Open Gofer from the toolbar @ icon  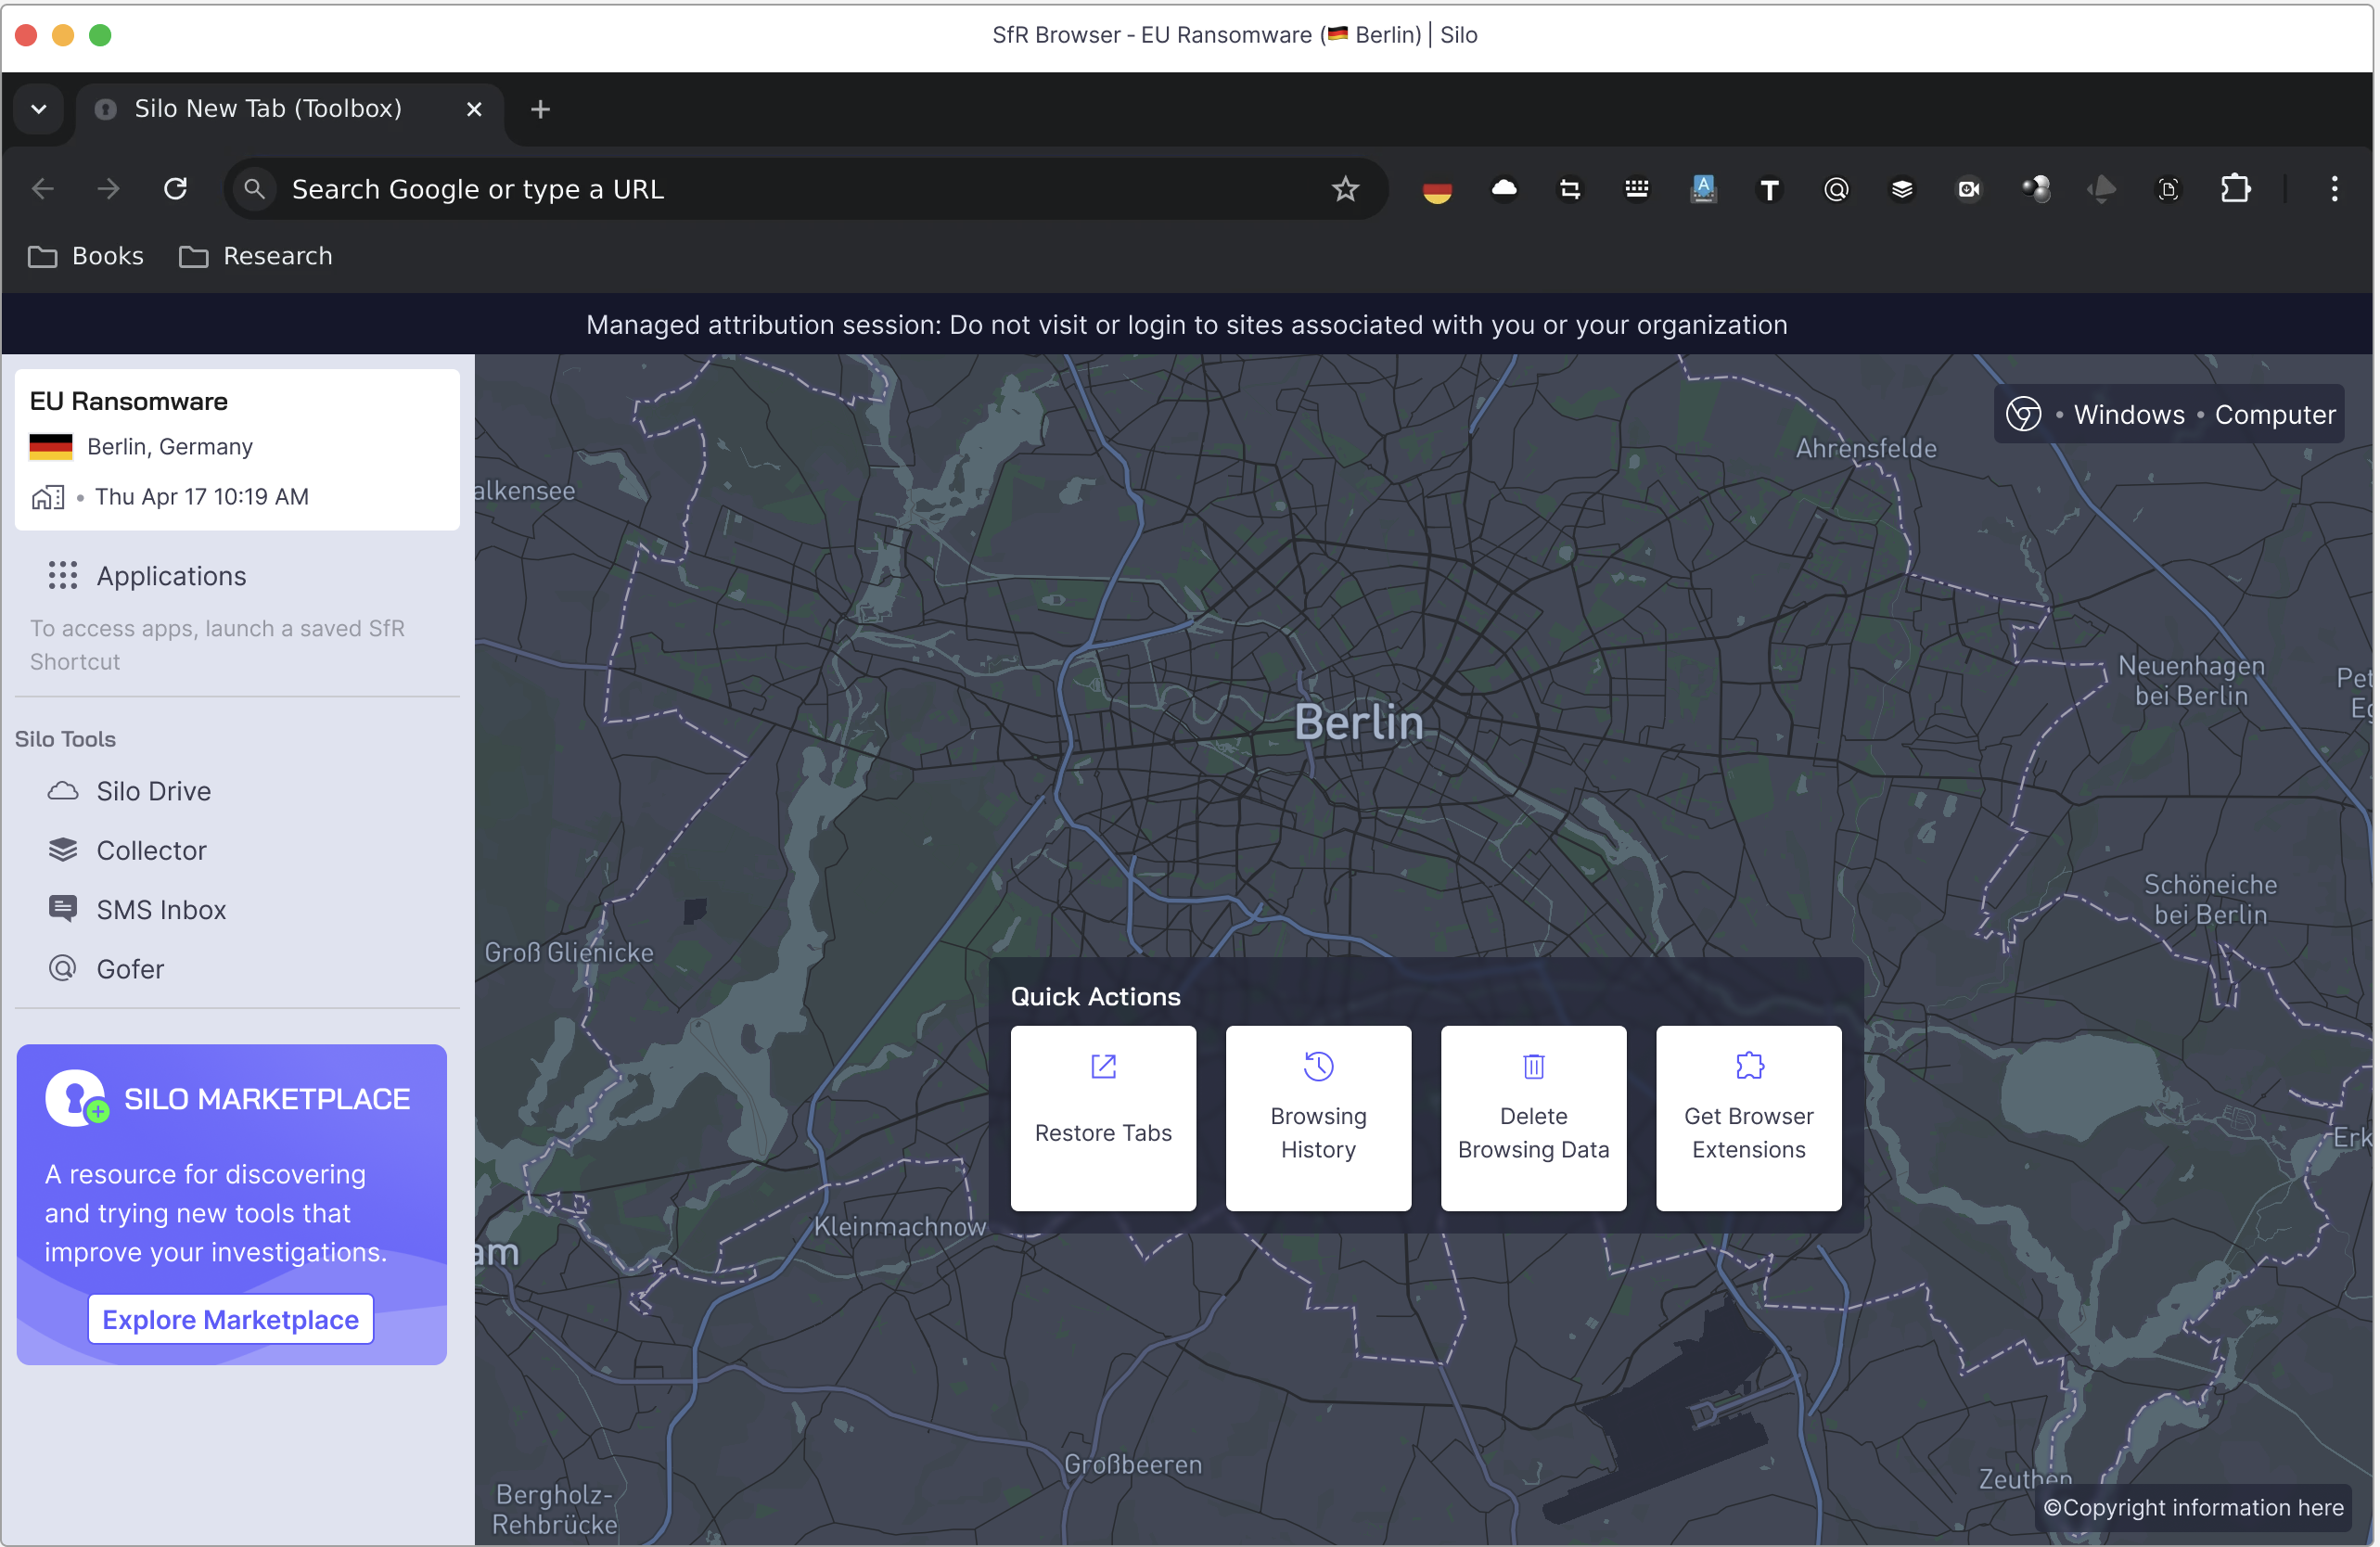1836,189
